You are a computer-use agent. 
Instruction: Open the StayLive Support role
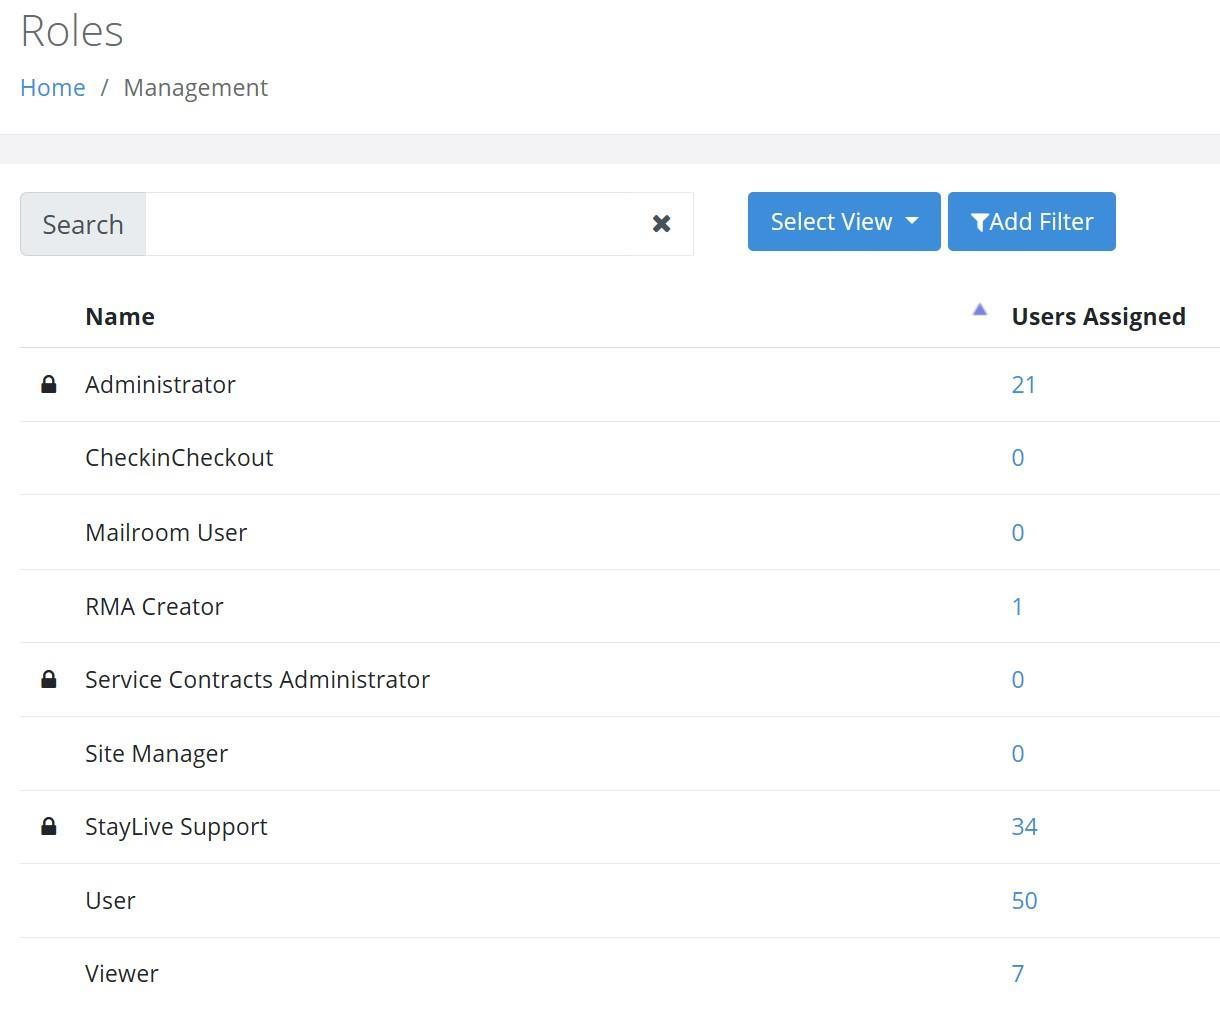176,826
